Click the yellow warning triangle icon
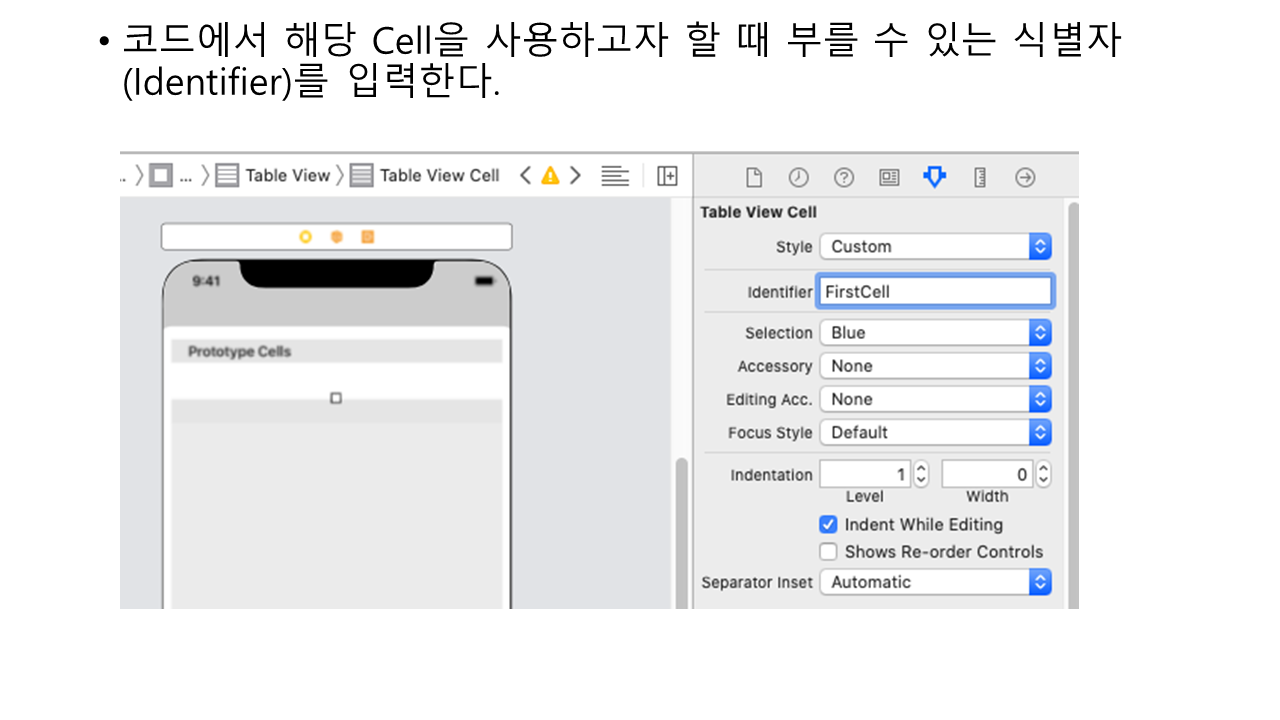Viewport: 1280px width, 720px height. [550, 176]
